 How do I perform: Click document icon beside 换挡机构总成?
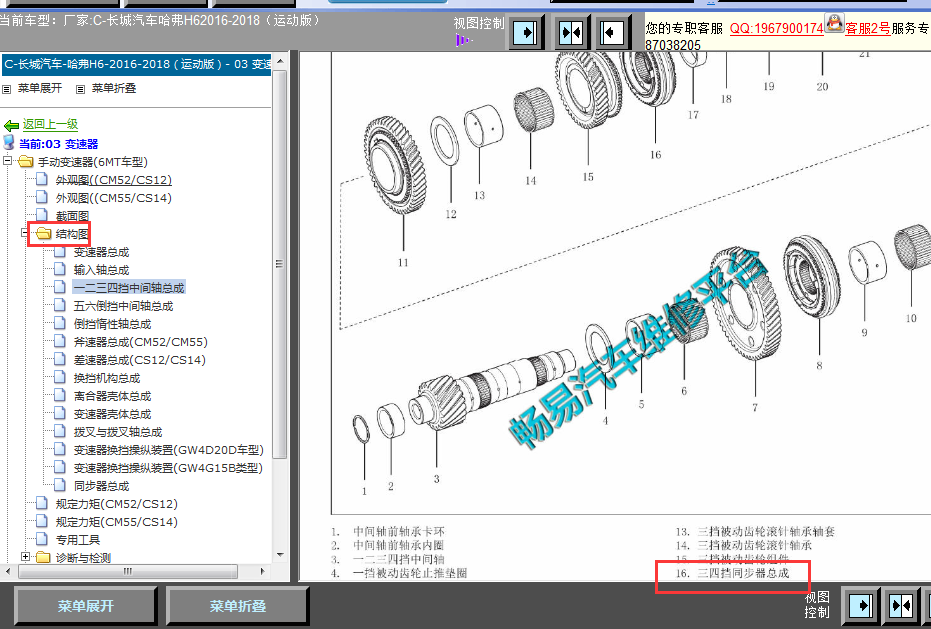[60, 377]
